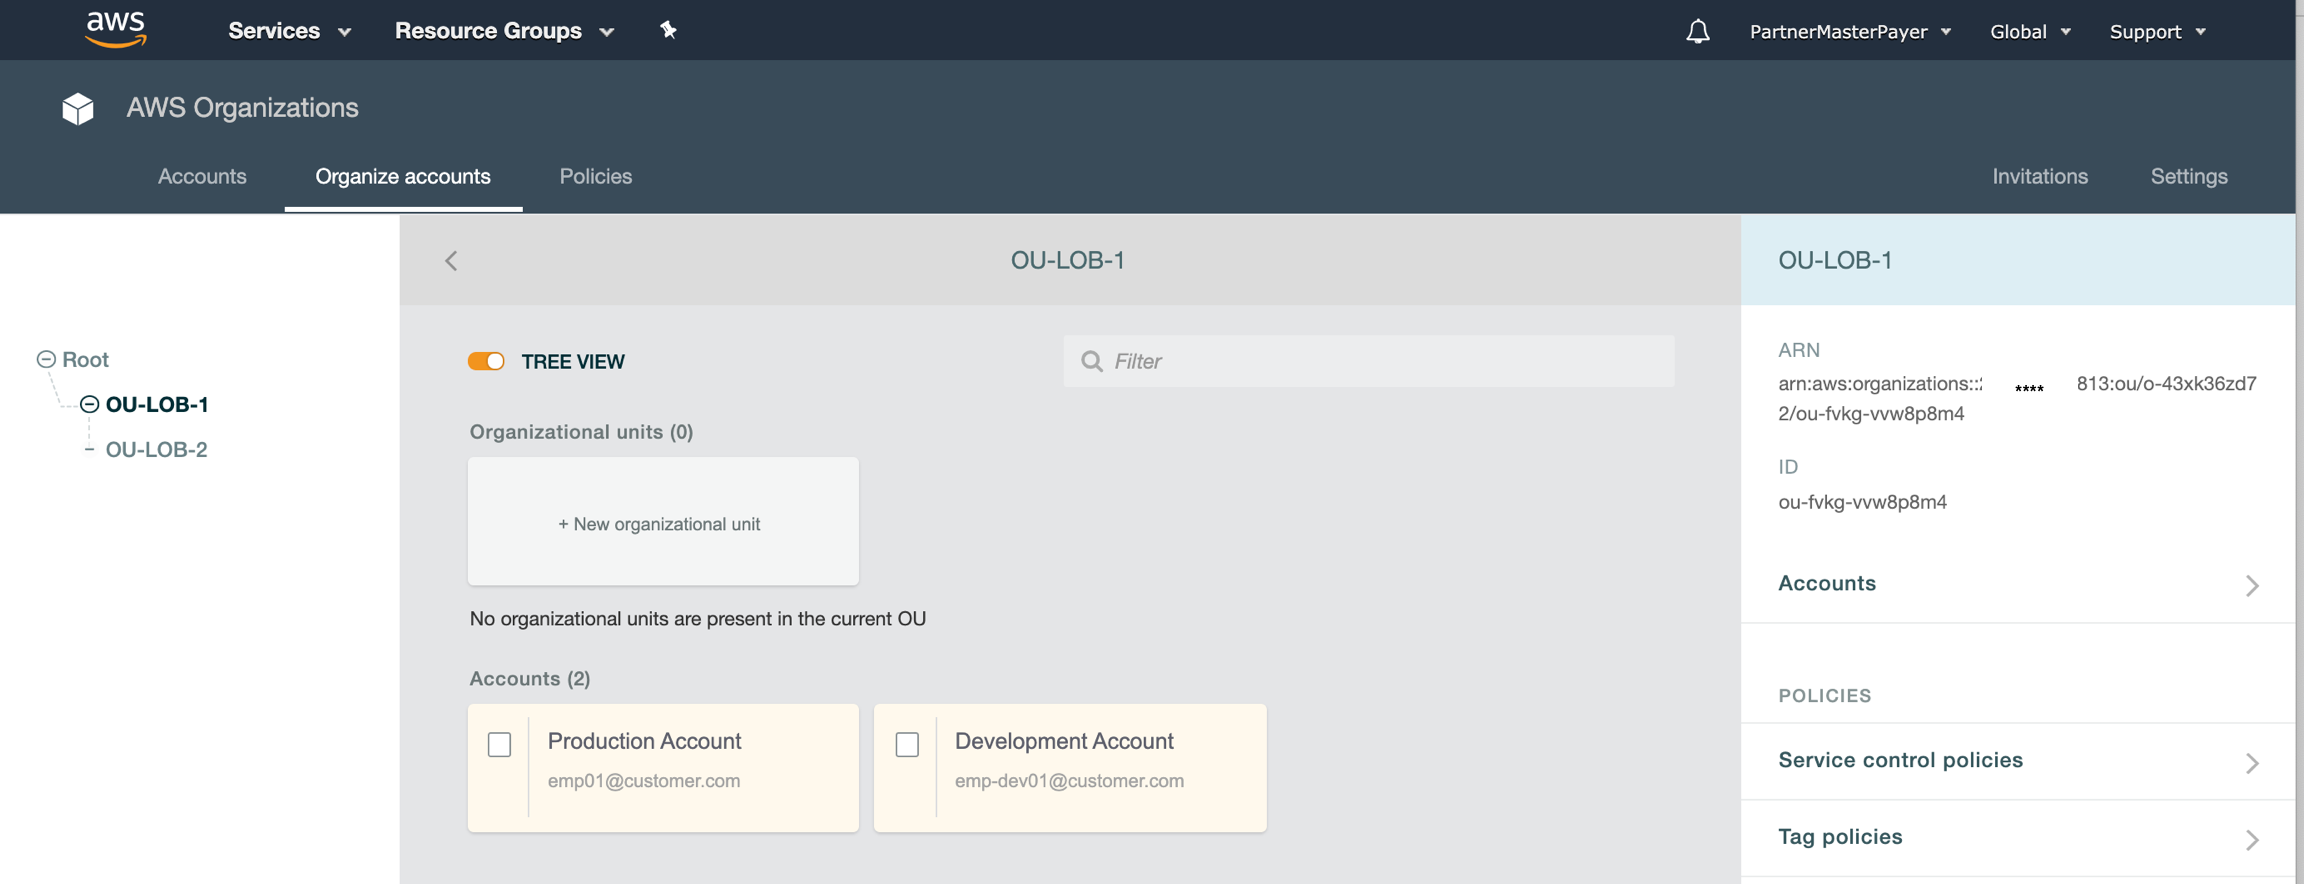
Task: Click the OU-LOB-1 title above the Tree View switch
Action: point(1067,260)
